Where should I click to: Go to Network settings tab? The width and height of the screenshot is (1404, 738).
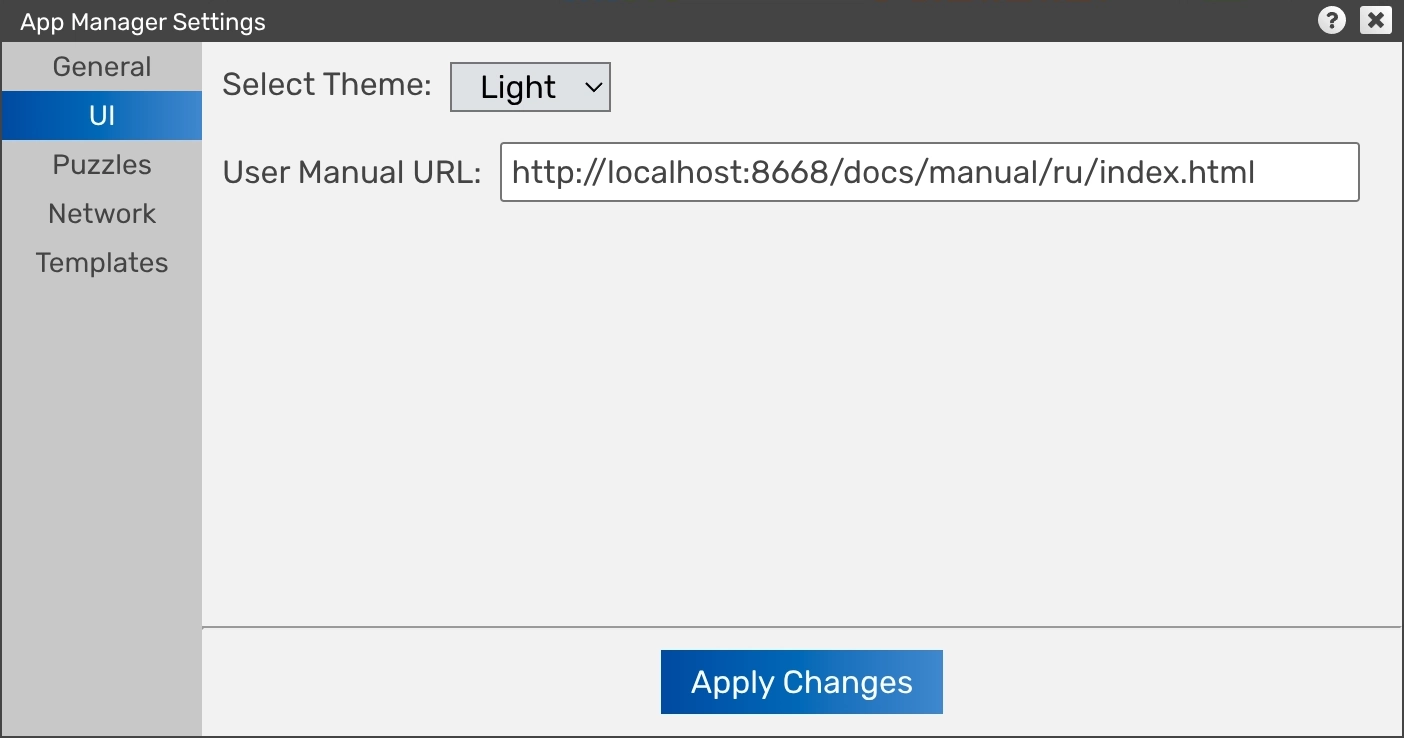coord(101,214)
